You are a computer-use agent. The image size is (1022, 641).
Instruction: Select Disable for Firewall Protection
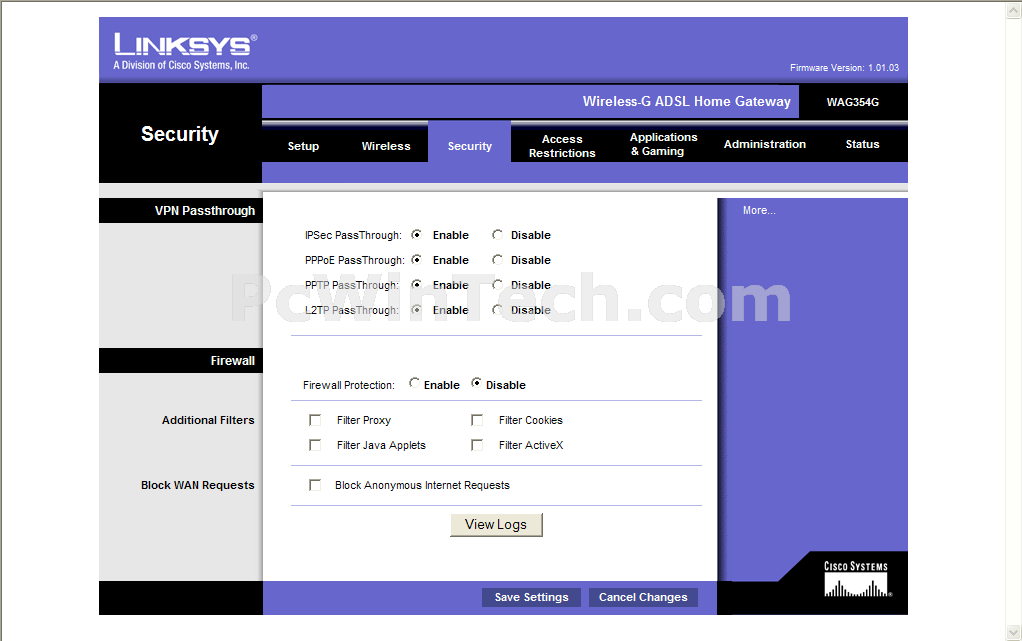tap(476, 383)
